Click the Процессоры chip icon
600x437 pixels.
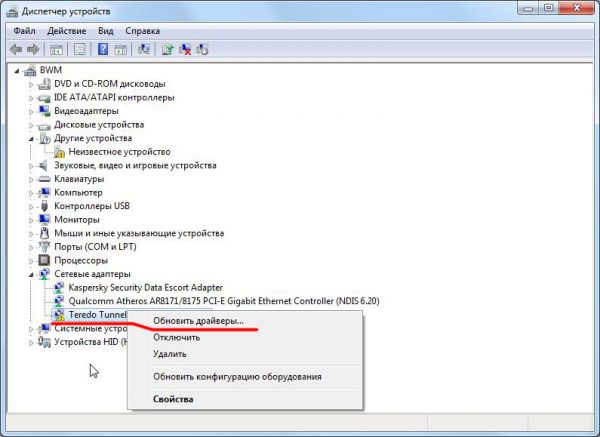tap(44, 260)
